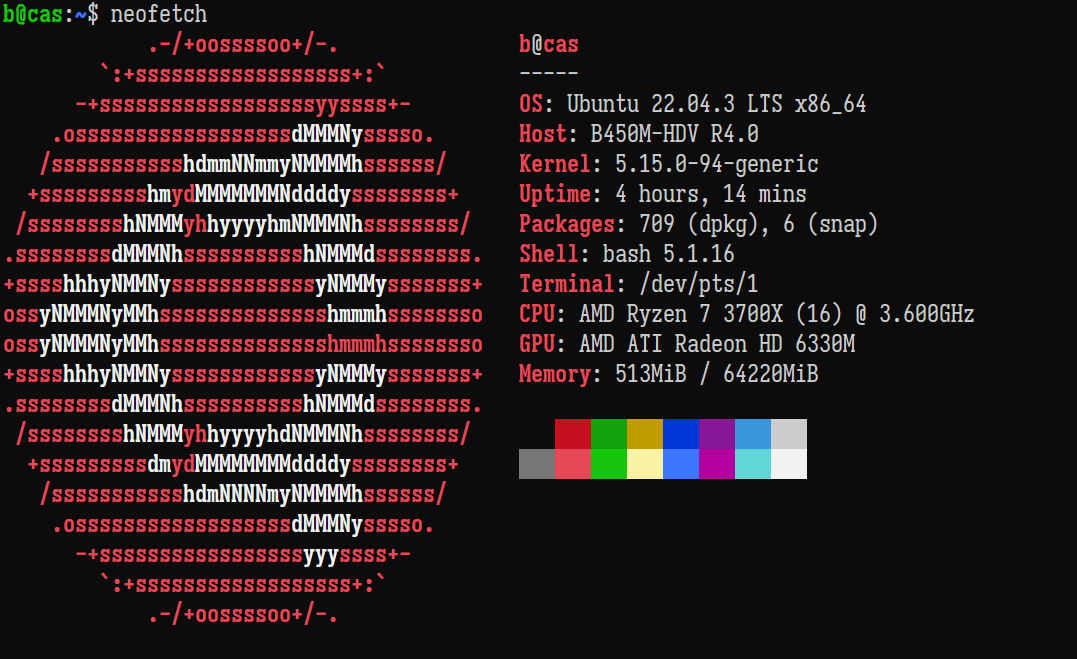Select the dark green color block
1077x659 pixels.
tap(609, 434)
